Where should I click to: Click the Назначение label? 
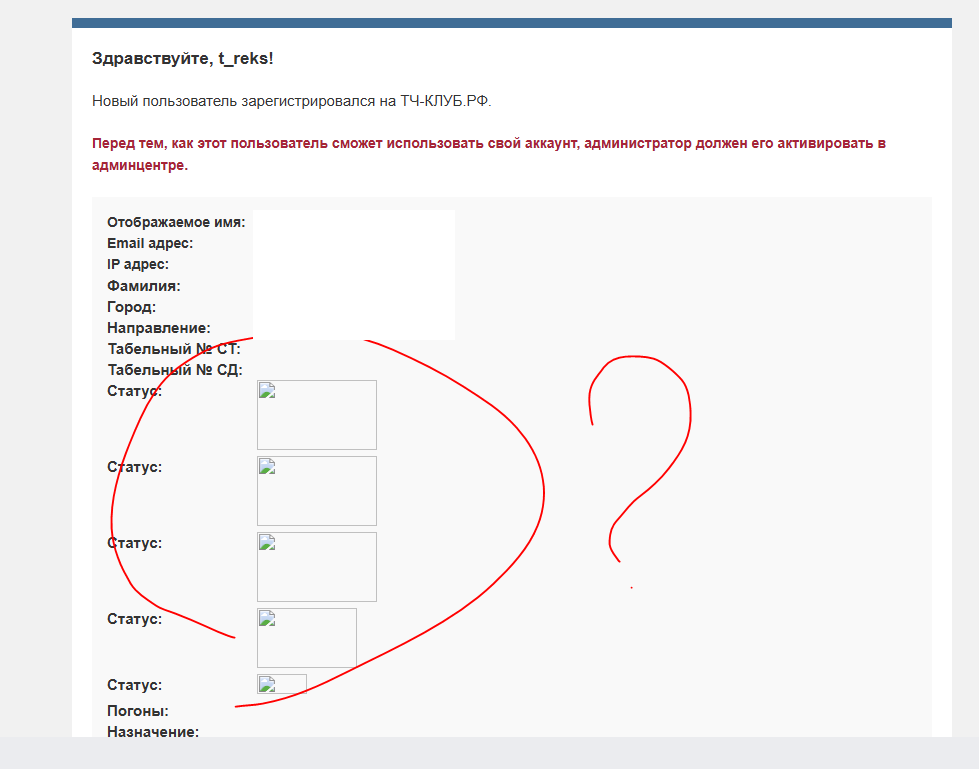(153, 732)
